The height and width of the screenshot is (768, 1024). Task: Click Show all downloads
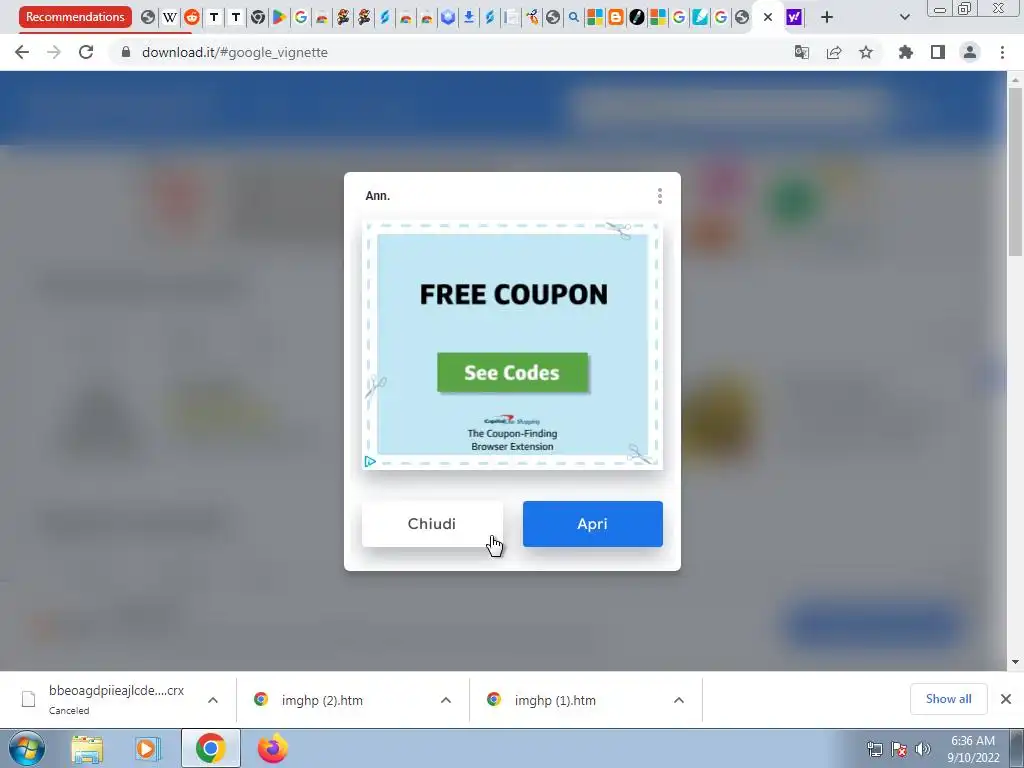[x=948, y=699]
